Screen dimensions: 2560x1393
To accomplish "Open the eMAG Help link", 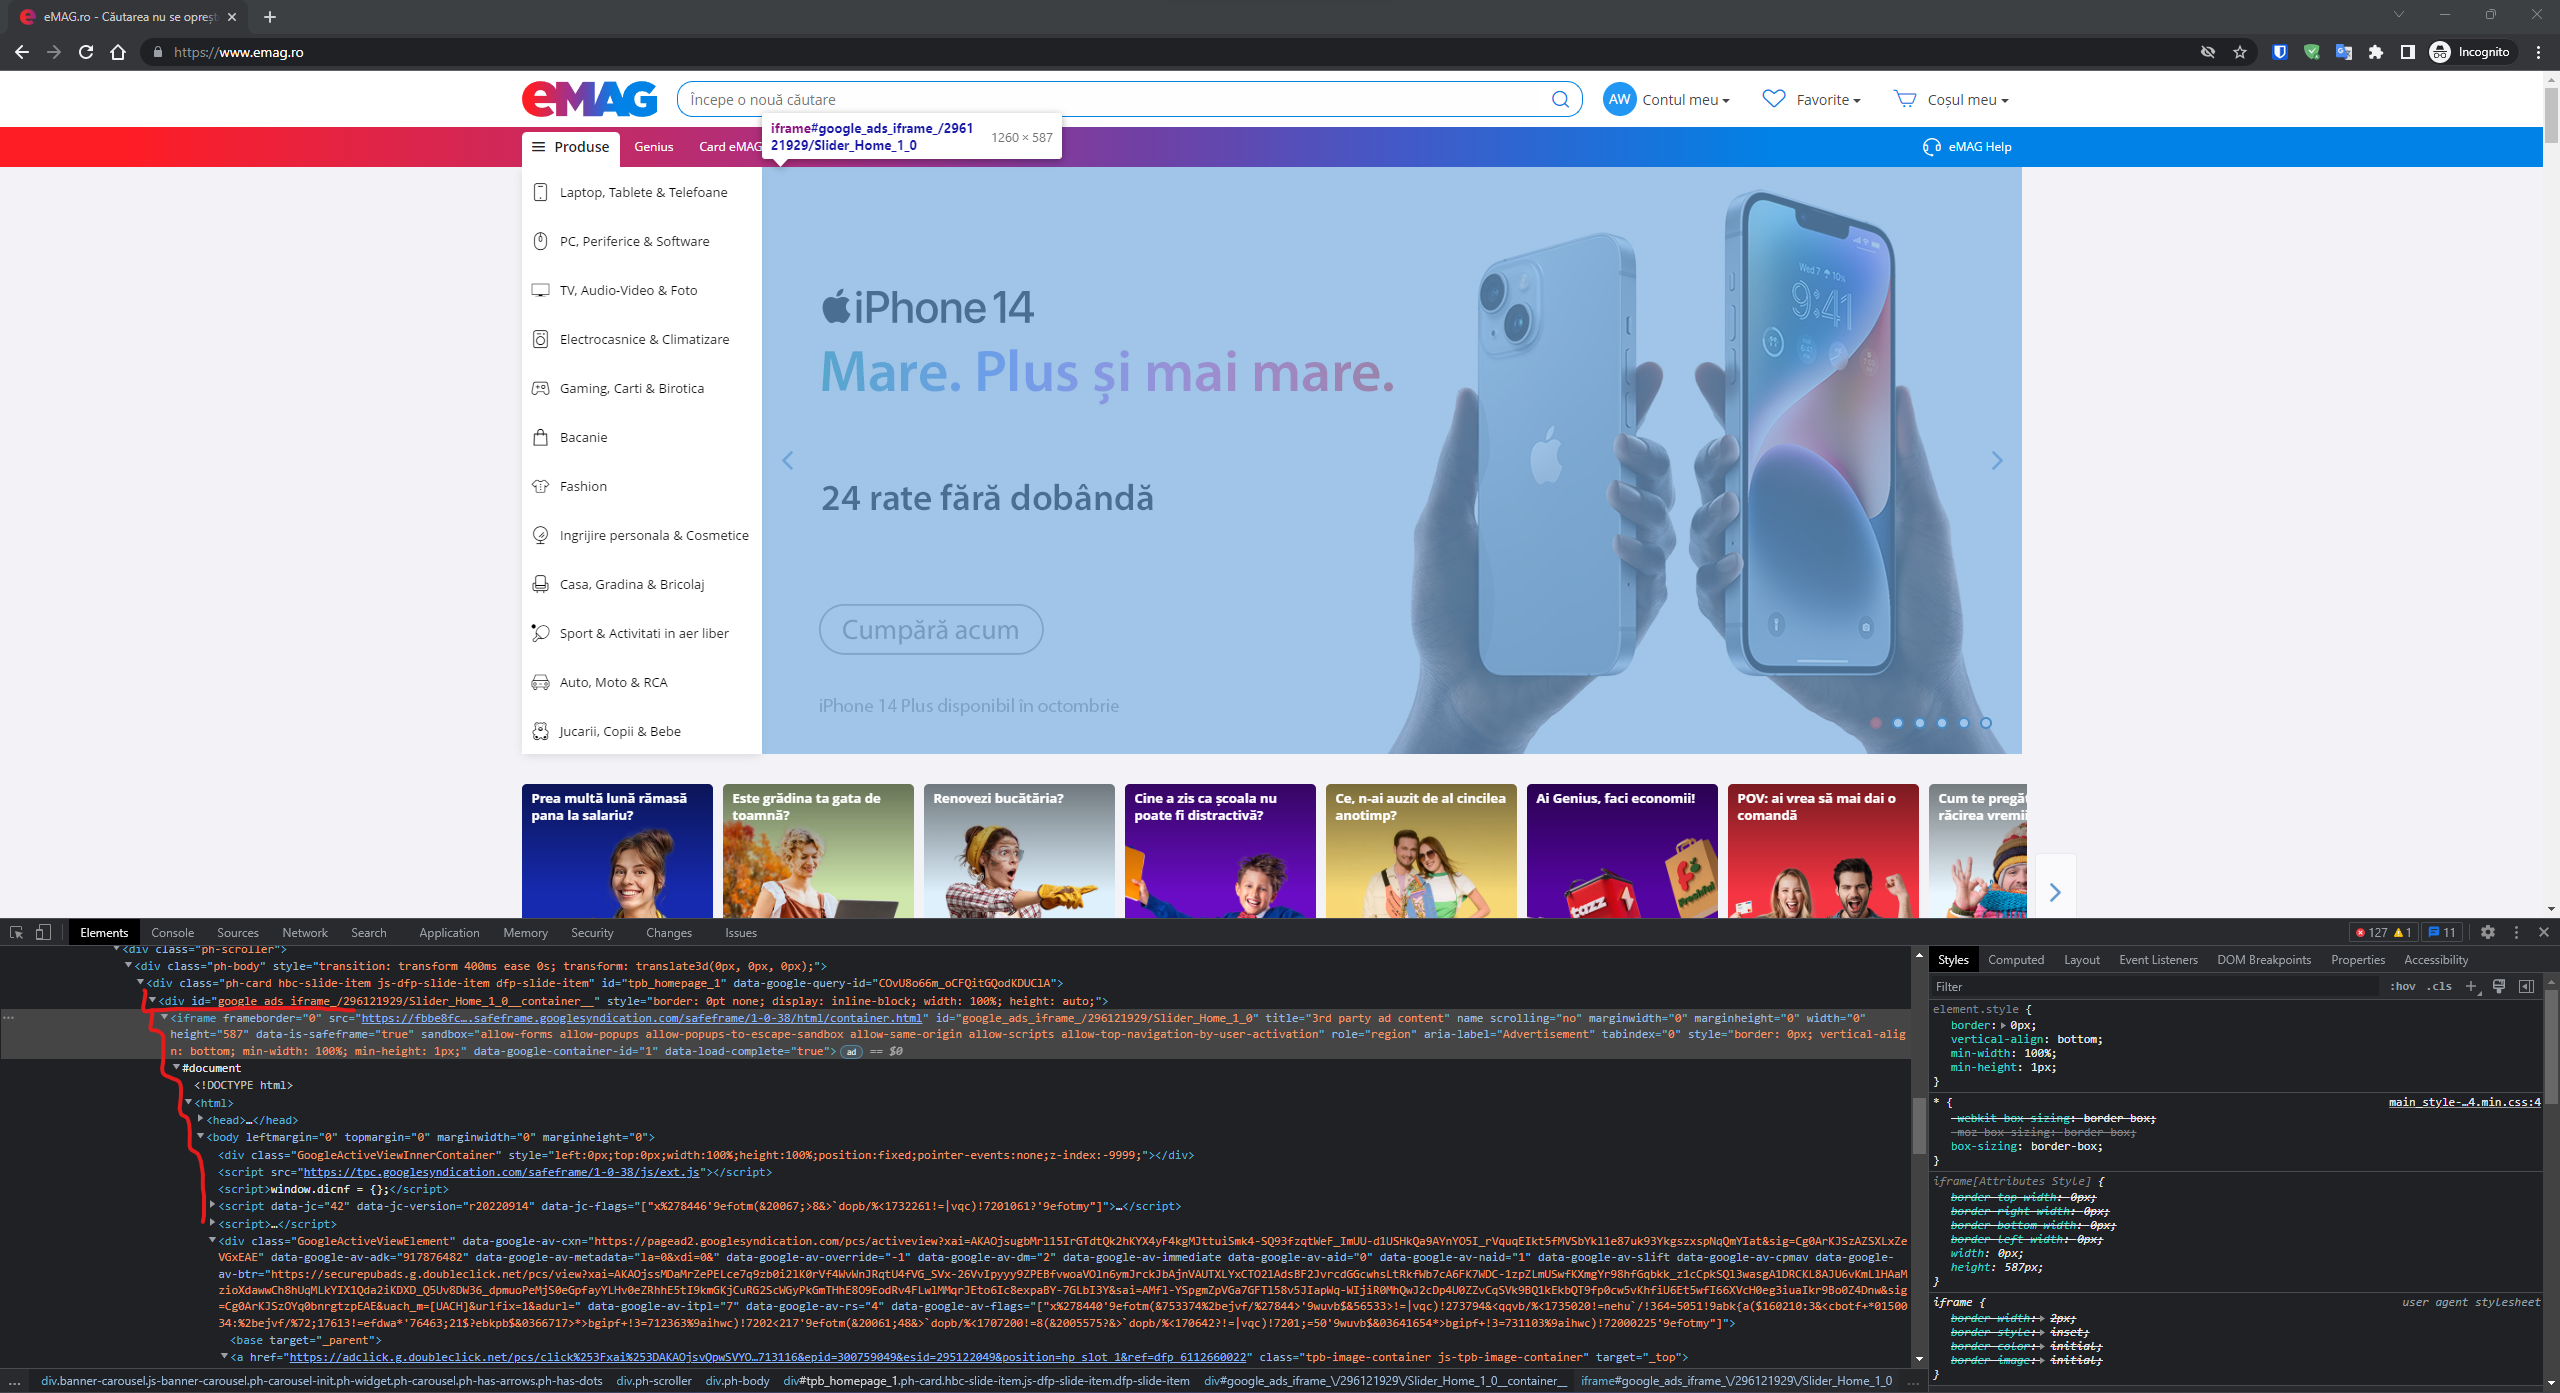I will (1977, 146).
